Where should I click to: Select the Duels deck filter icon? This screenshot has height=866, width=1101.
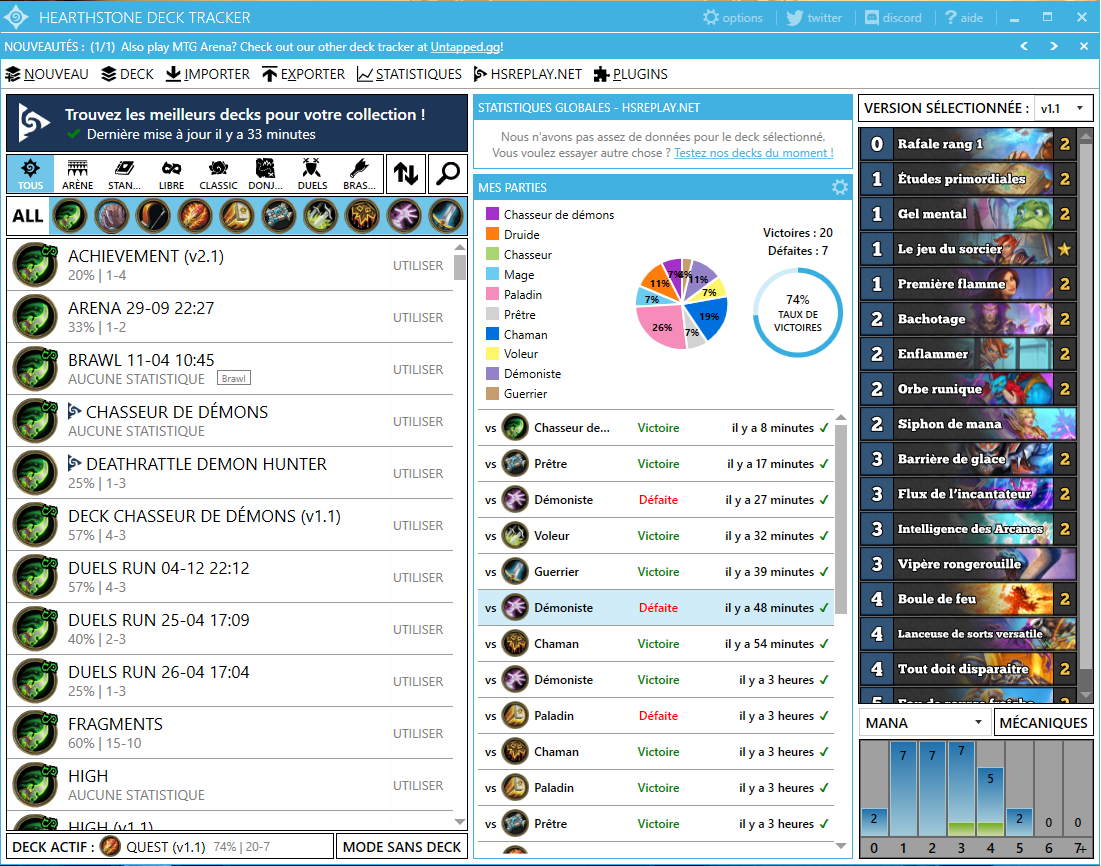(312, 173)
